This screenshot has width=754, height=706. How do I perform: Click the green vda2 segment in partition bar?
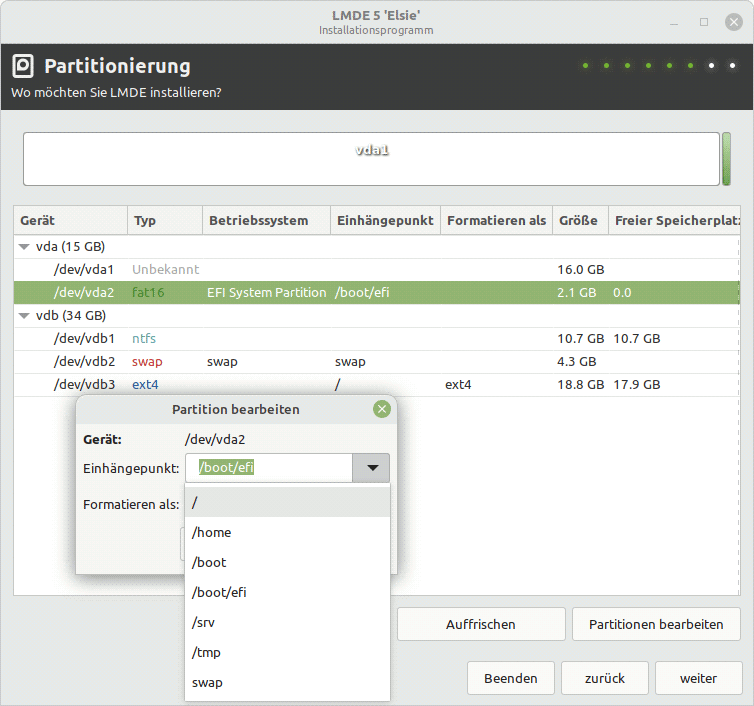click(x=726, y=159)
